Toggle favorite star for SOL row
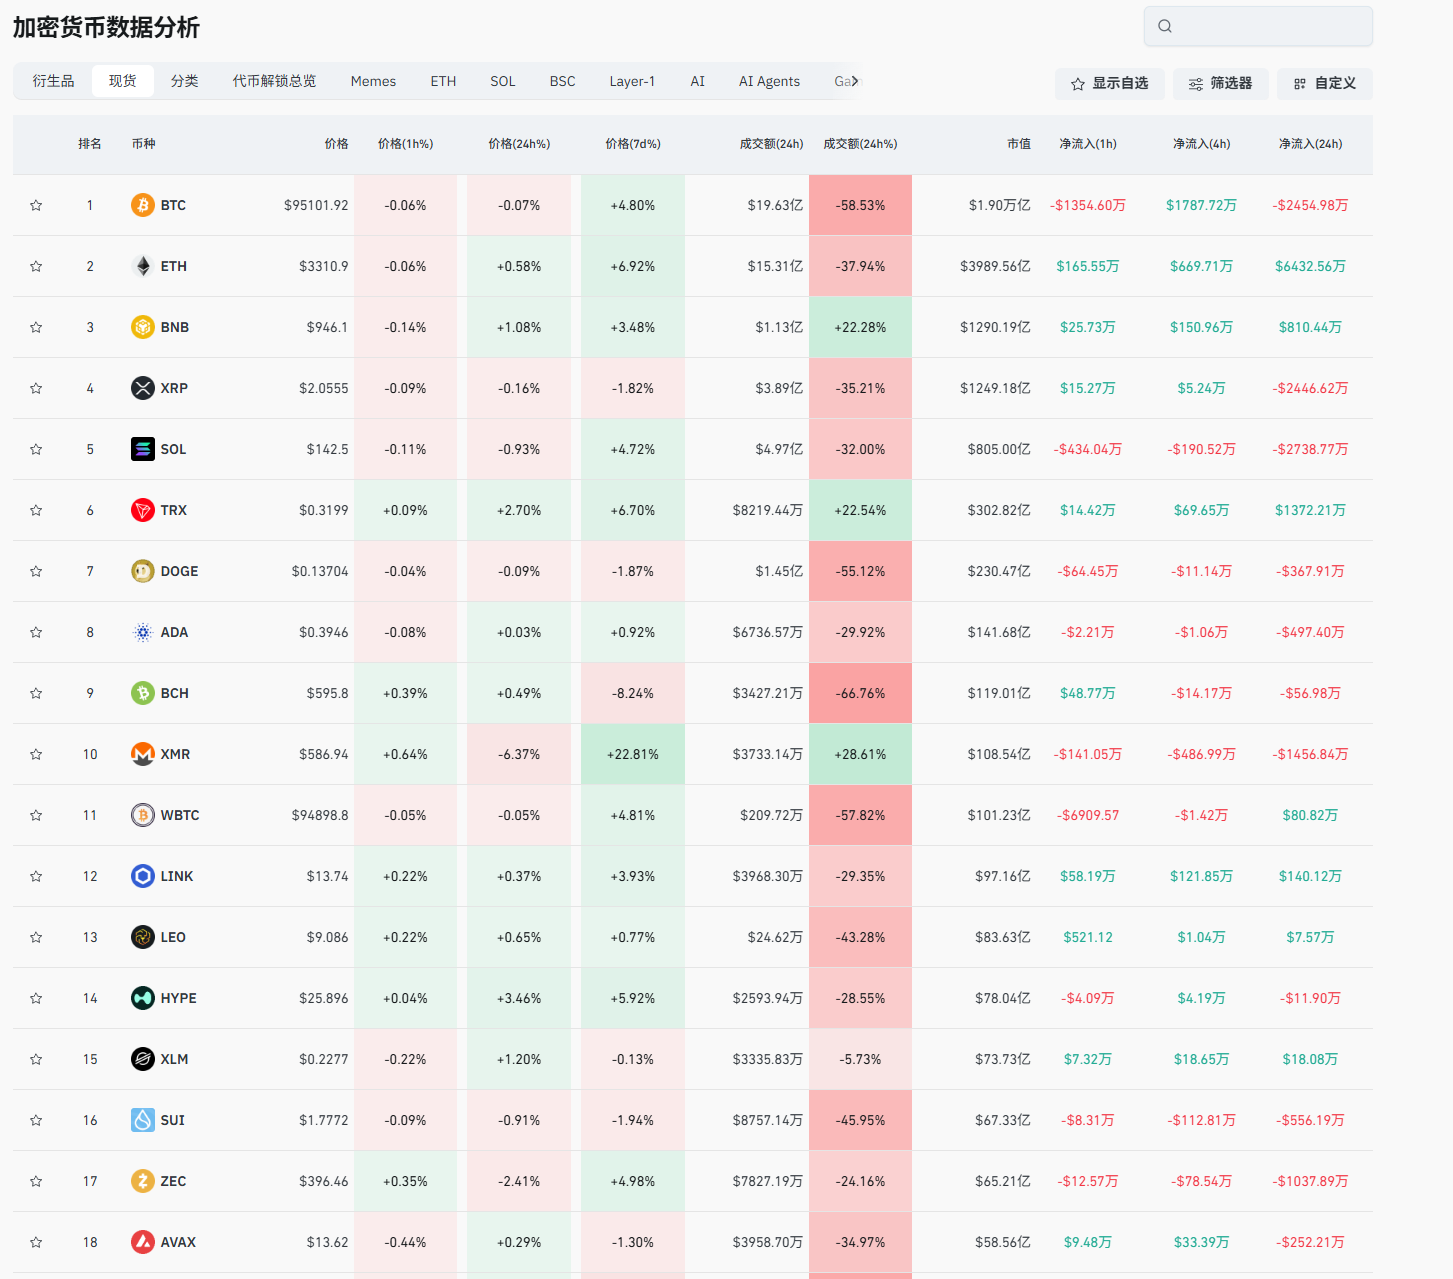This screenshot has height=1279, width=1453. point(36,449)
